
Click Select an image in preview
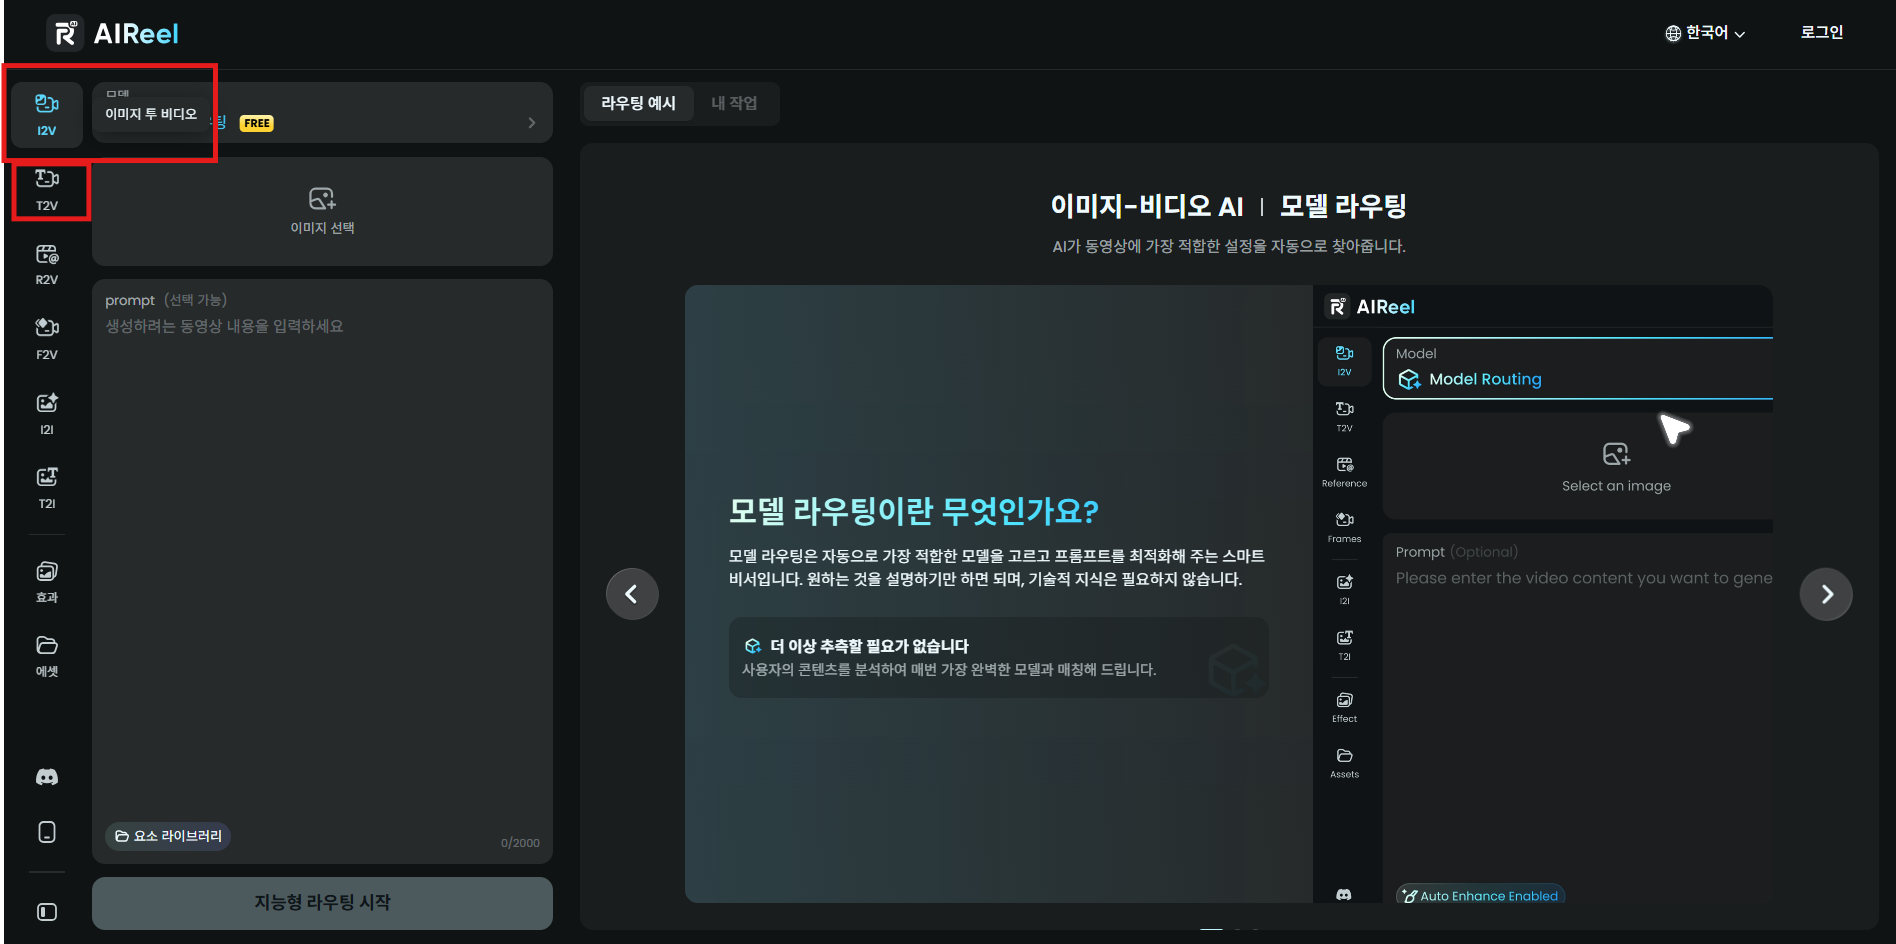click(x=1616, y=468)
